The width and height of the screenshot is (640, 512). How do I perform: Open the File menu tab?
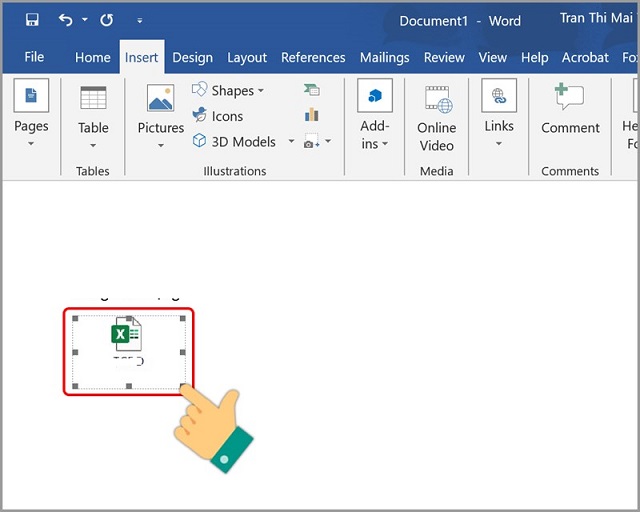coord(34,57)
